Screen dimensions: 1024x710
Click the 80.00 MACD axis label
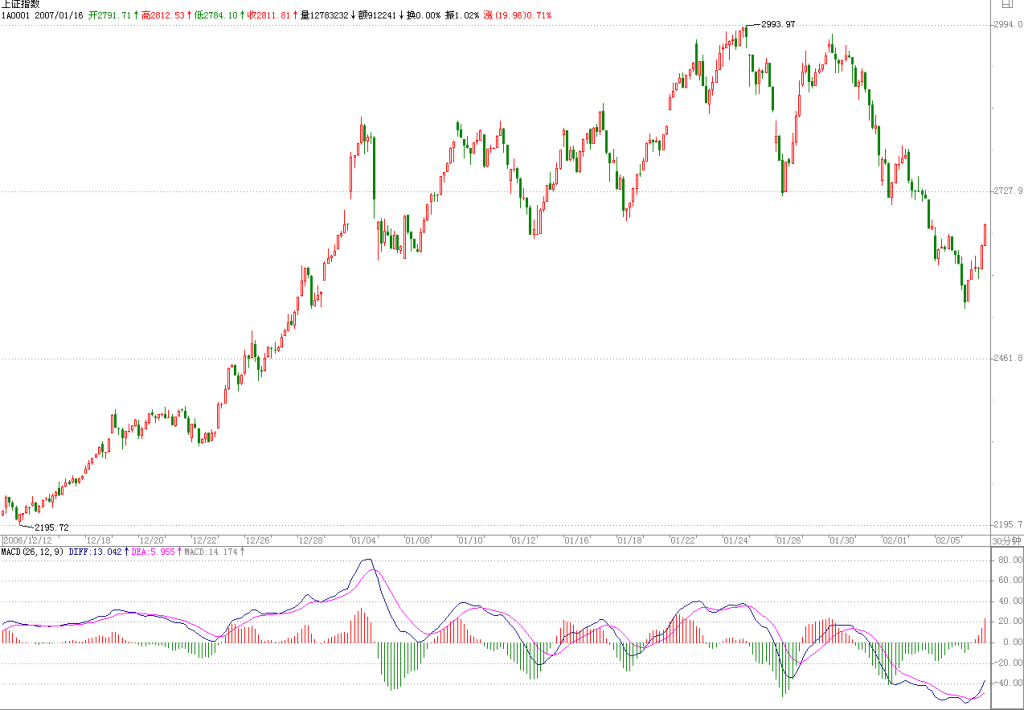tap(1010, 560)
